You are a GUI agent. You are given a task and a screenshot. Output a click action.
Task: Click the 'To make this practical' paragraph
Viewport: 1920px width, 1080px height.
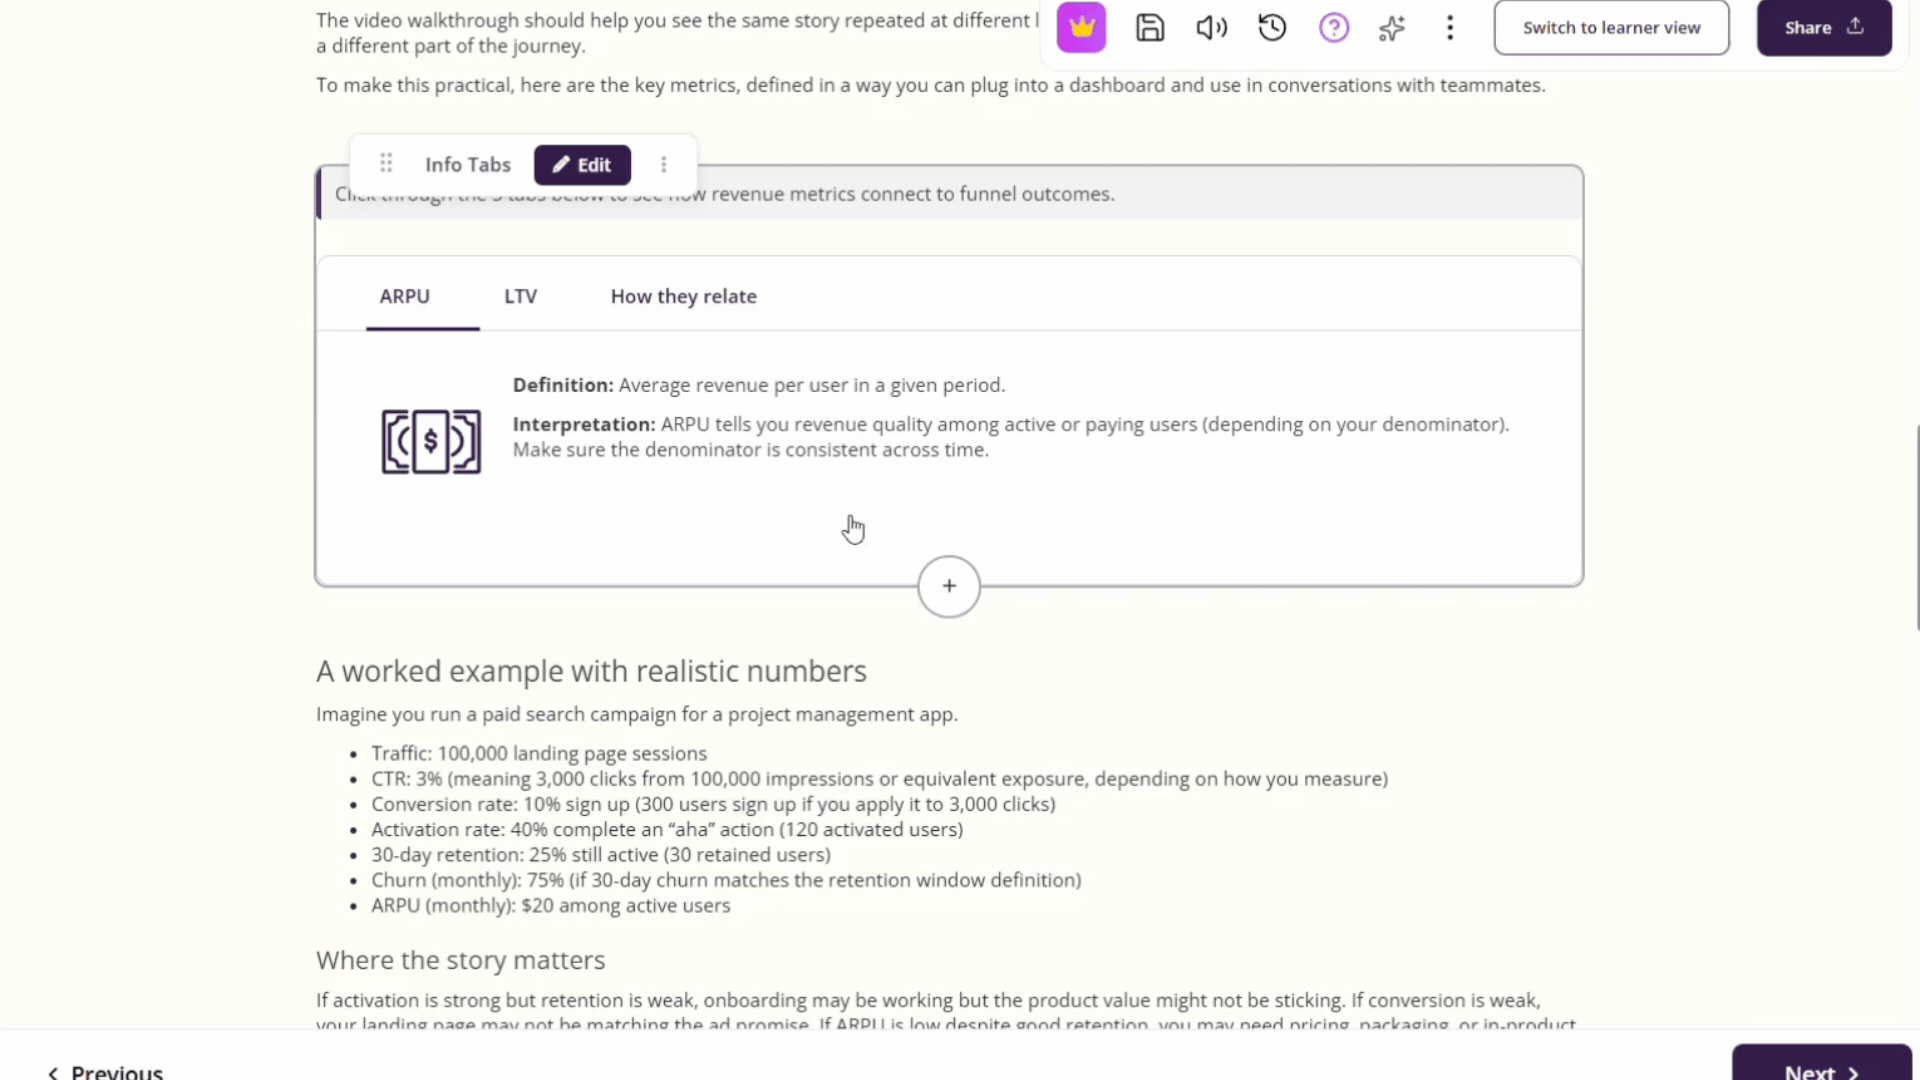click(x=931, y=85)
